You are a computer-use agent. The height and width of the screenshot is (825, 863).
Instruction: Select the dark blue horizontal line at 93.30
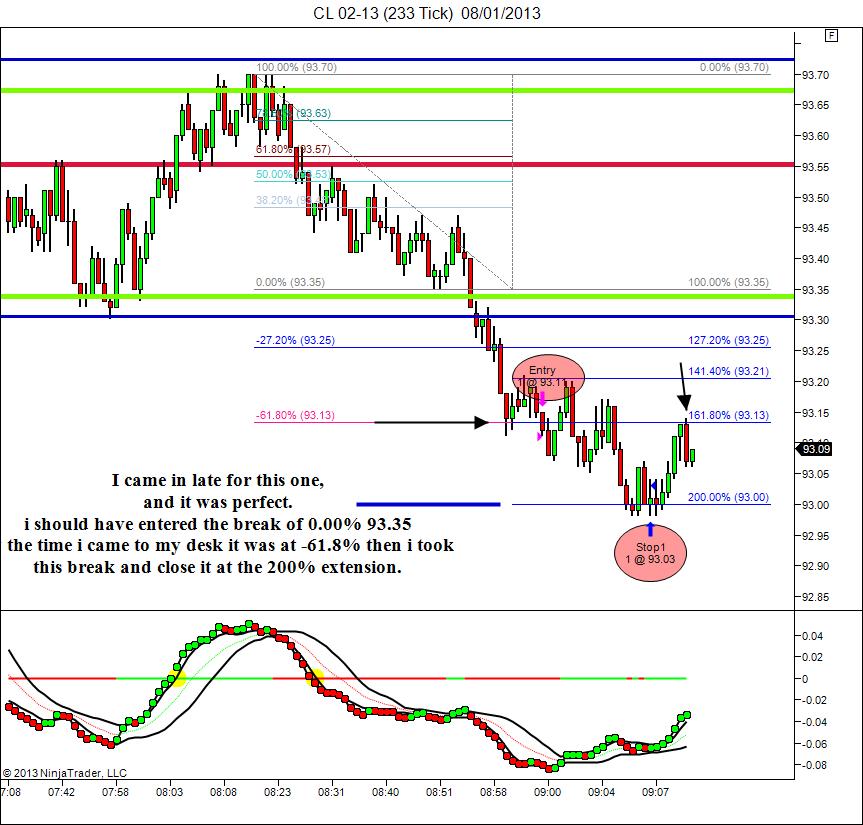tap(397, 316)
